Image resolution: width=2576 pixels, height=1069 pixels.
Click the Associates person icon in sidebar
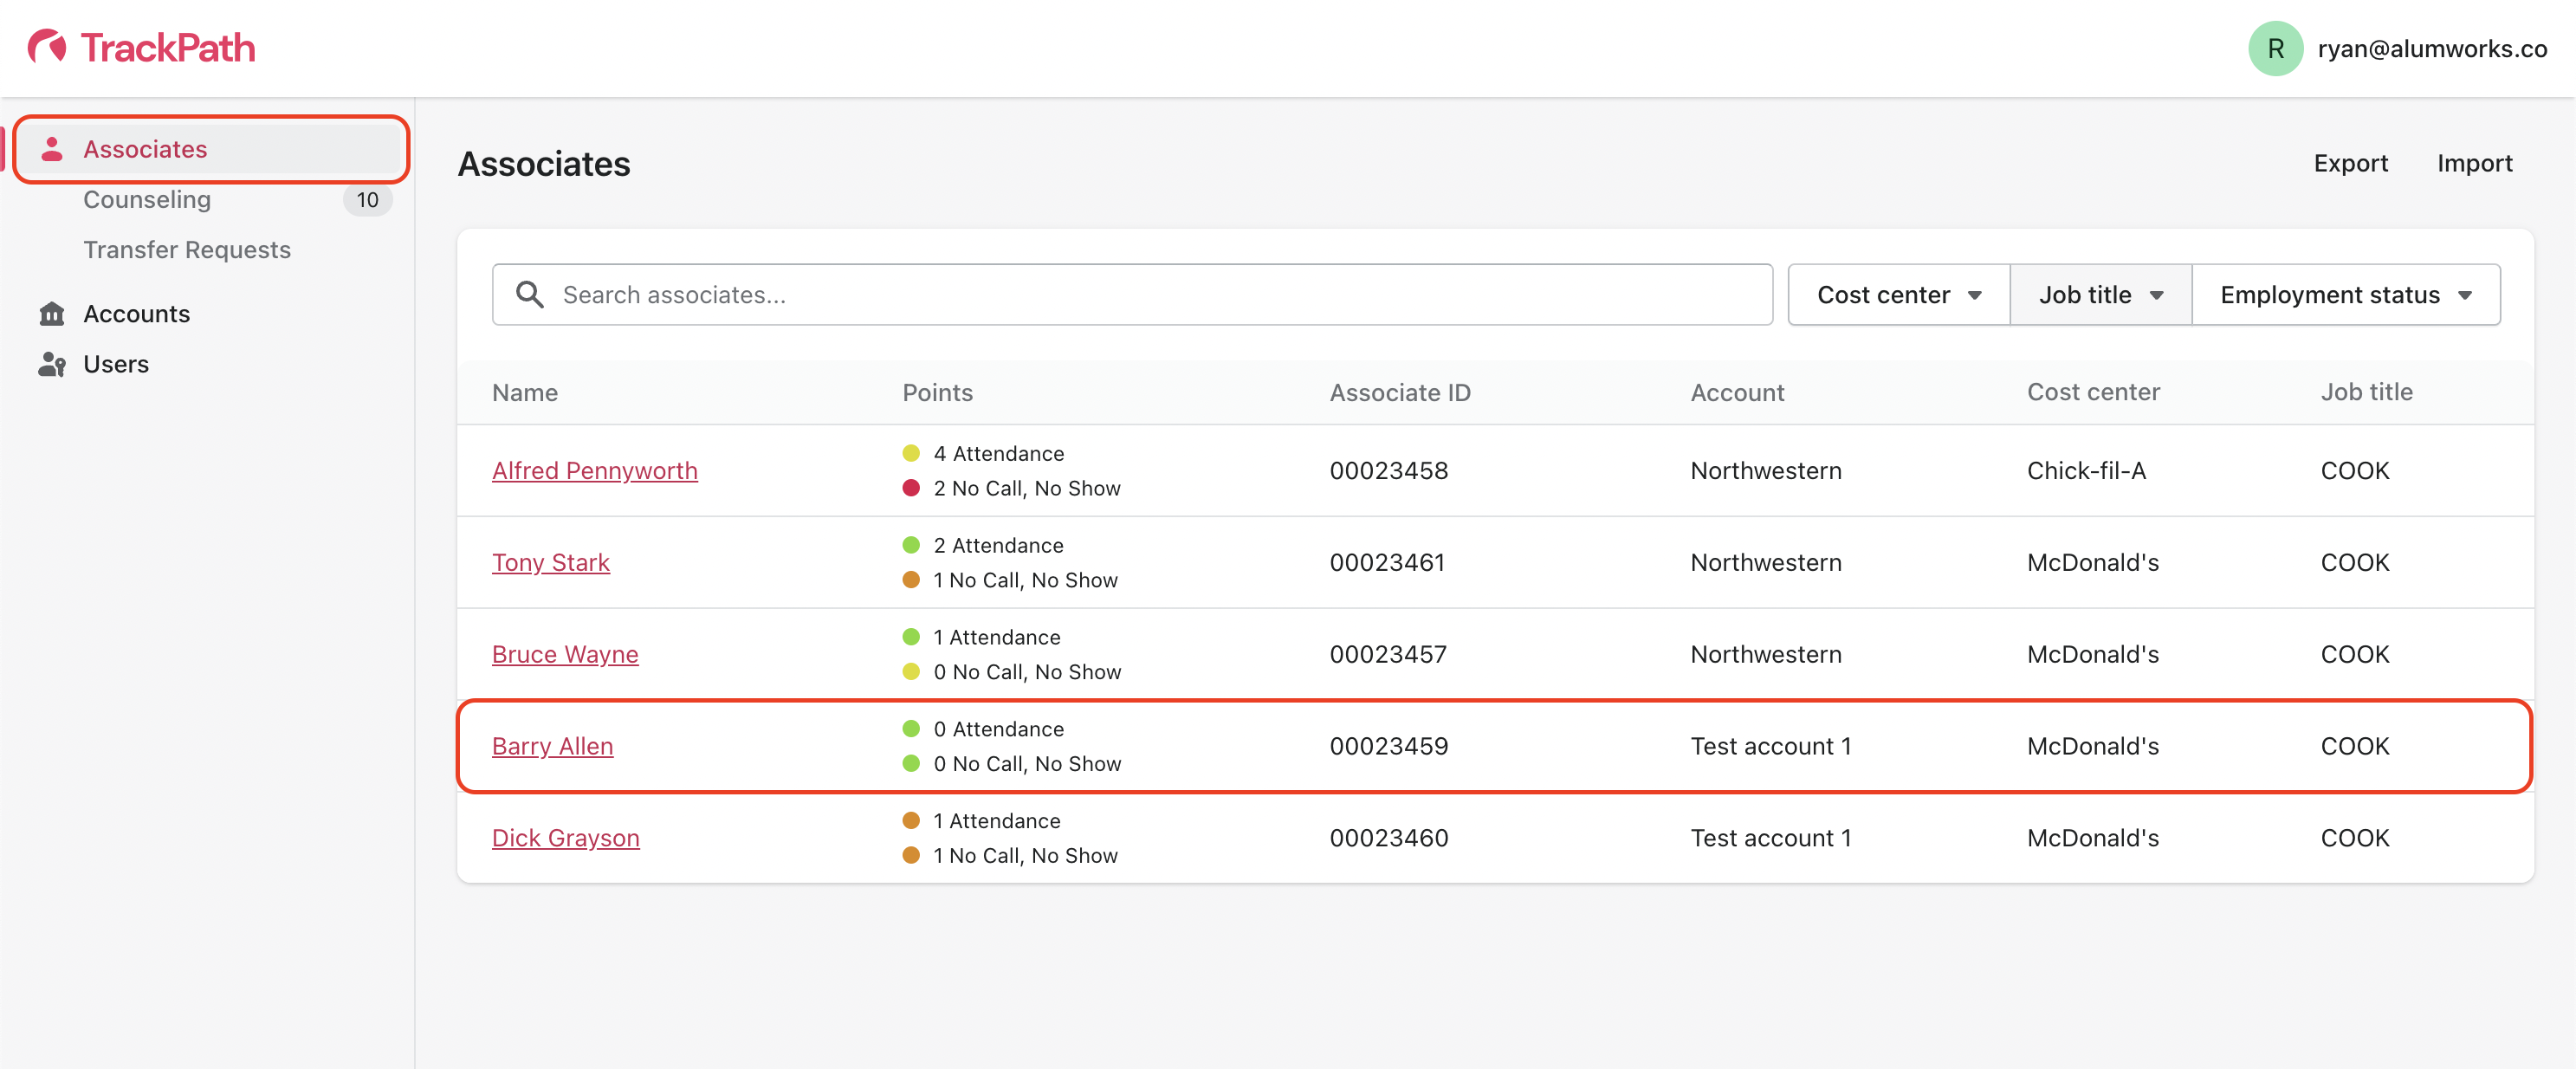(x=52, y=149)
